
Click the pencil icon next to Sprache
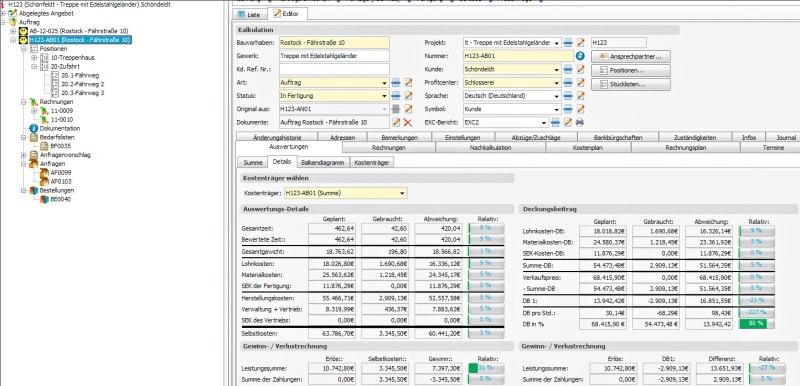[x=581, y=96]
